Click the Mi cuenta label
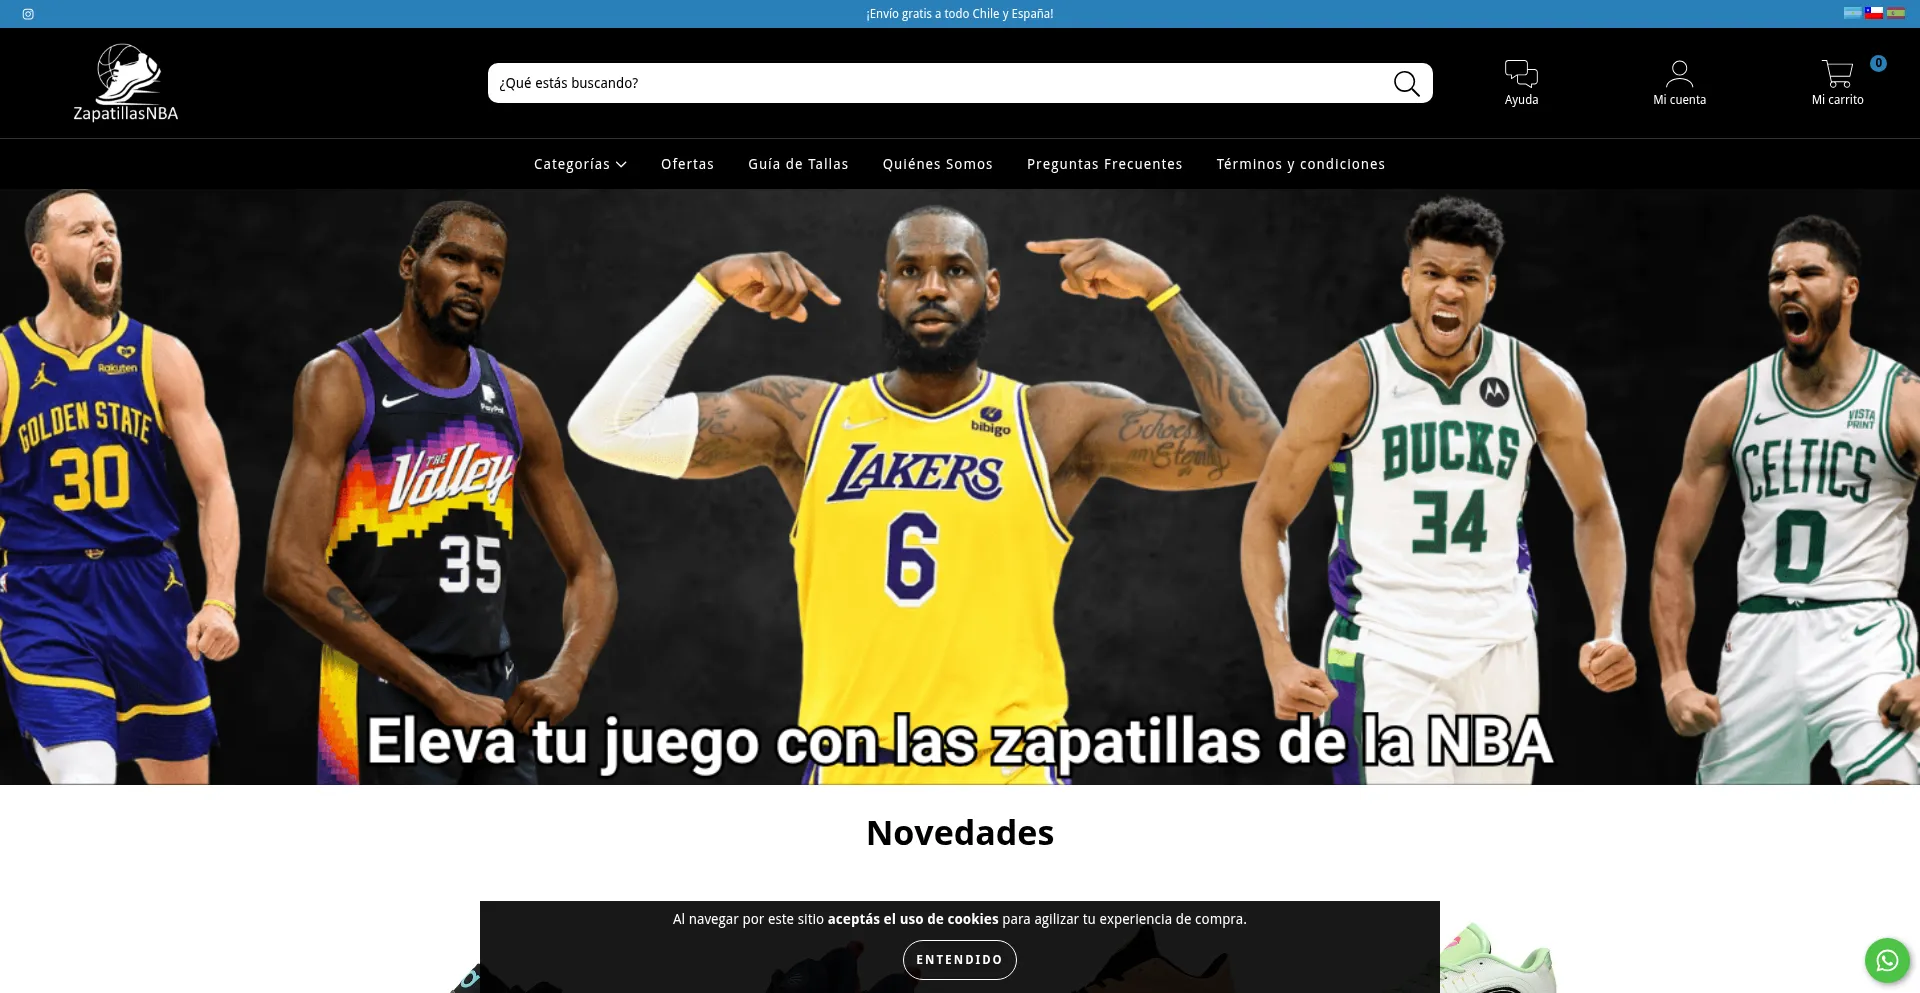This screenshot has height=993, width=1920. (1679, 100)
